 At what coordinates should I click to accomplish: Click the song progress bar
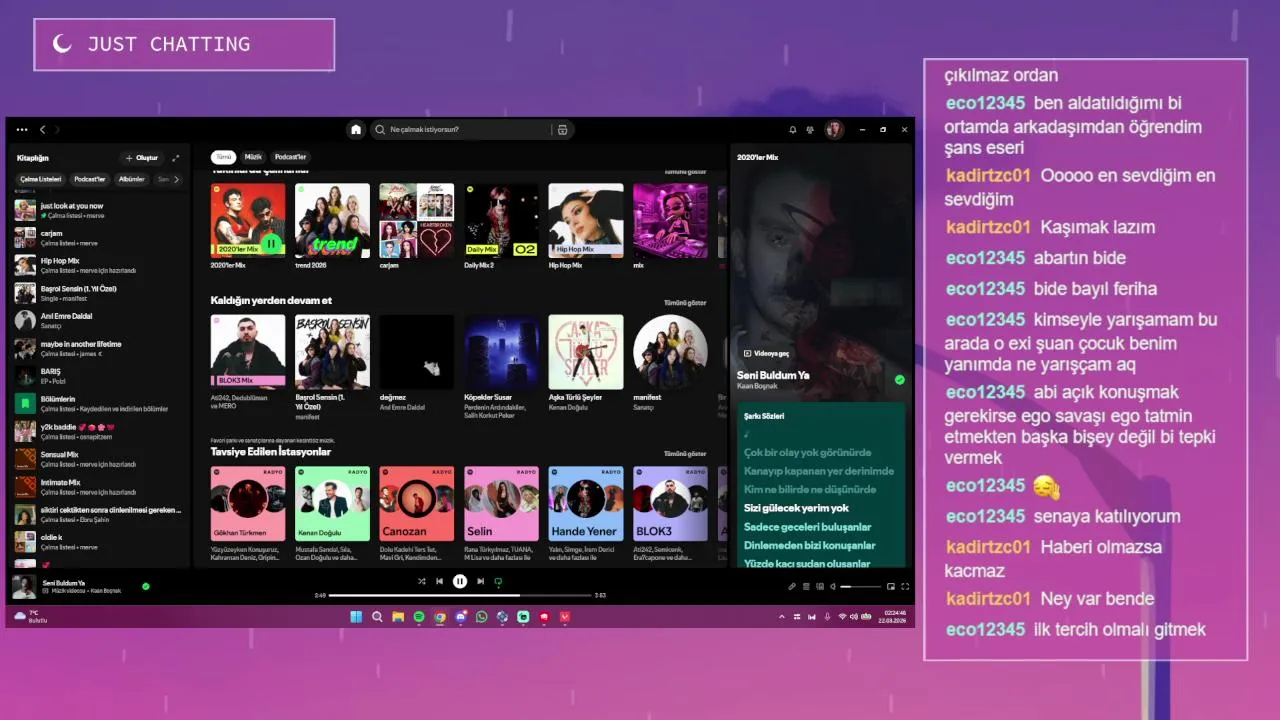tap(460, 595)
